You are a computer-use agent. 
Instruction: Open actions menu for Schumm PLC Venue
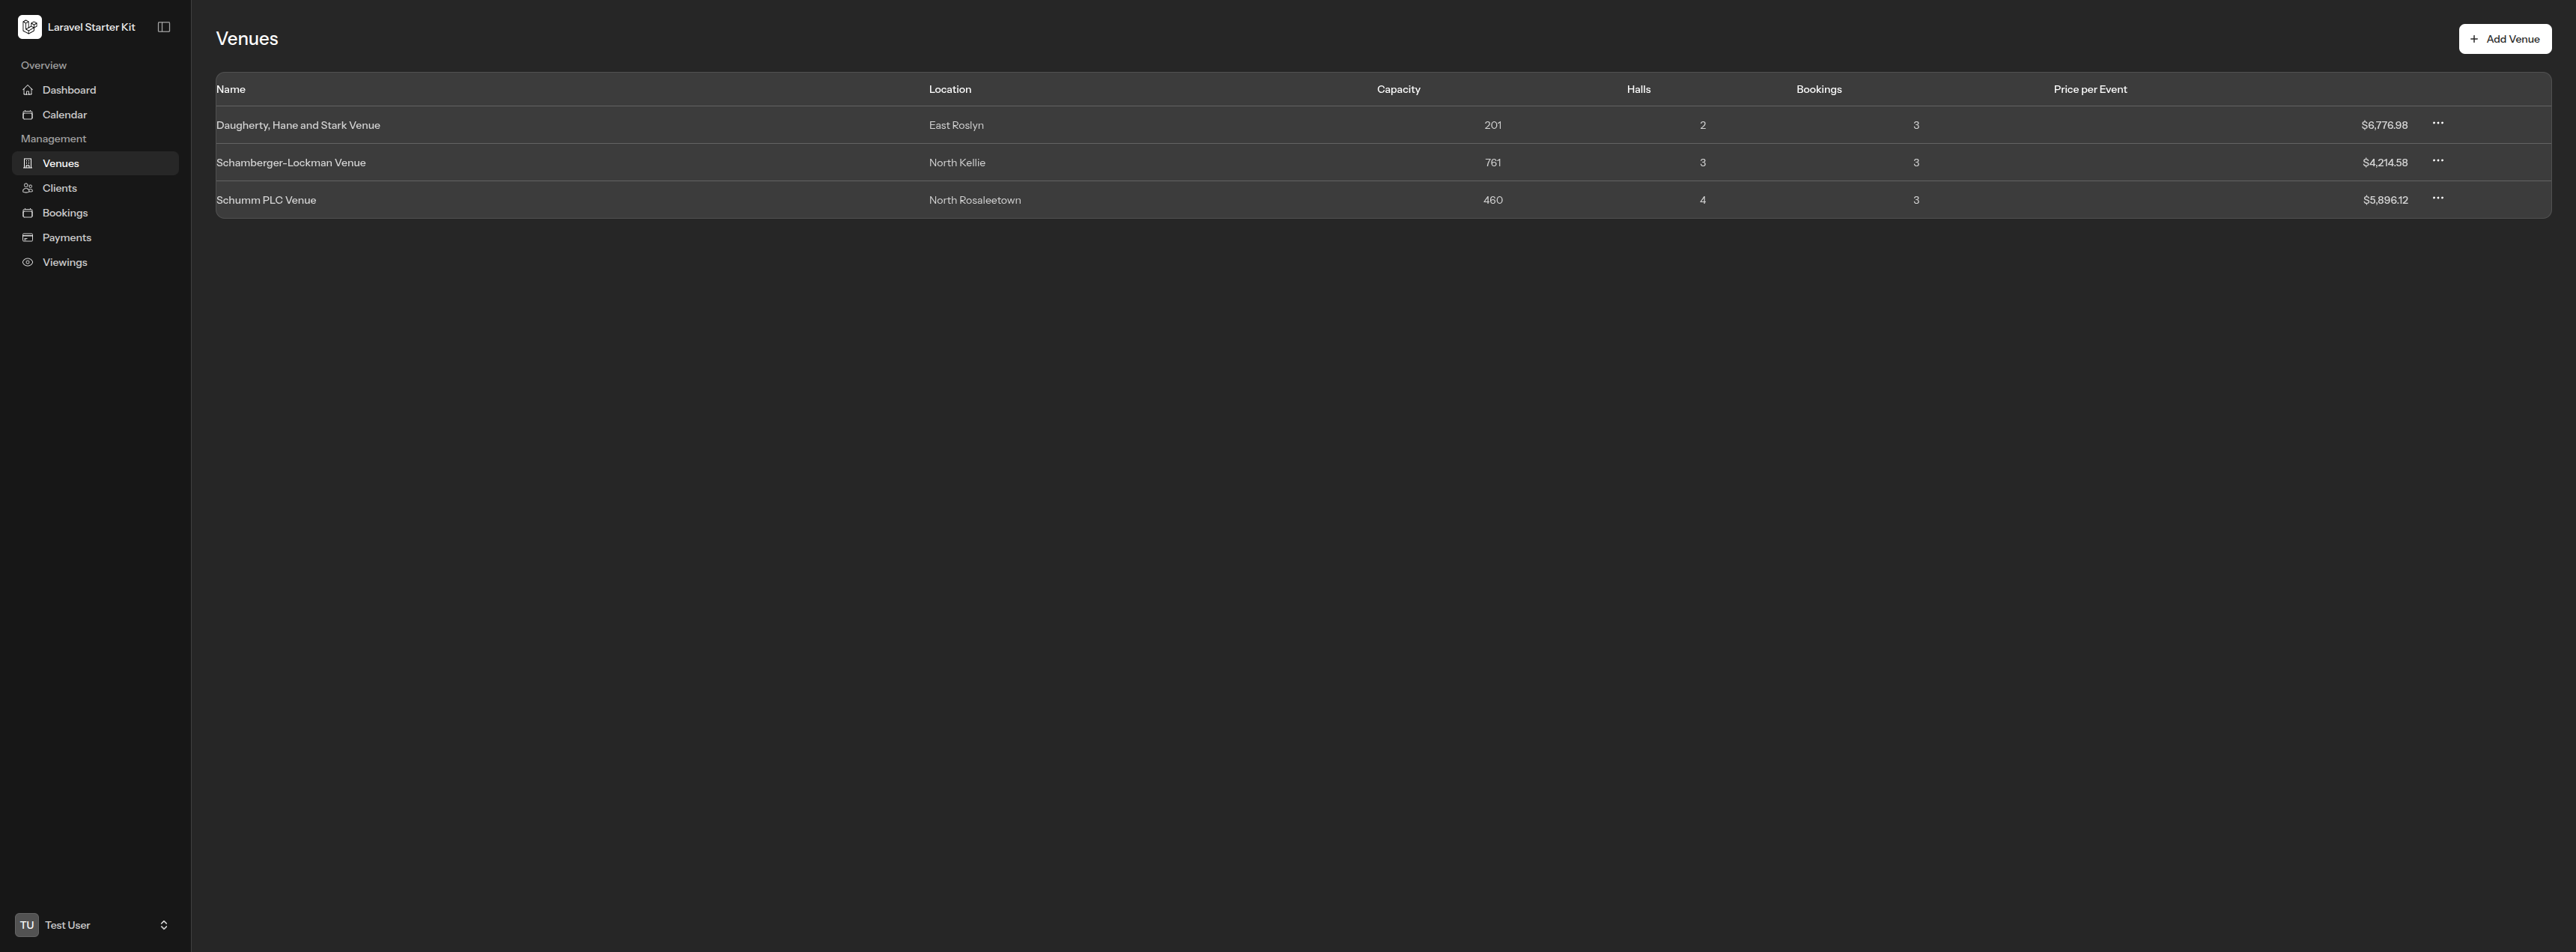[2437, 198]
